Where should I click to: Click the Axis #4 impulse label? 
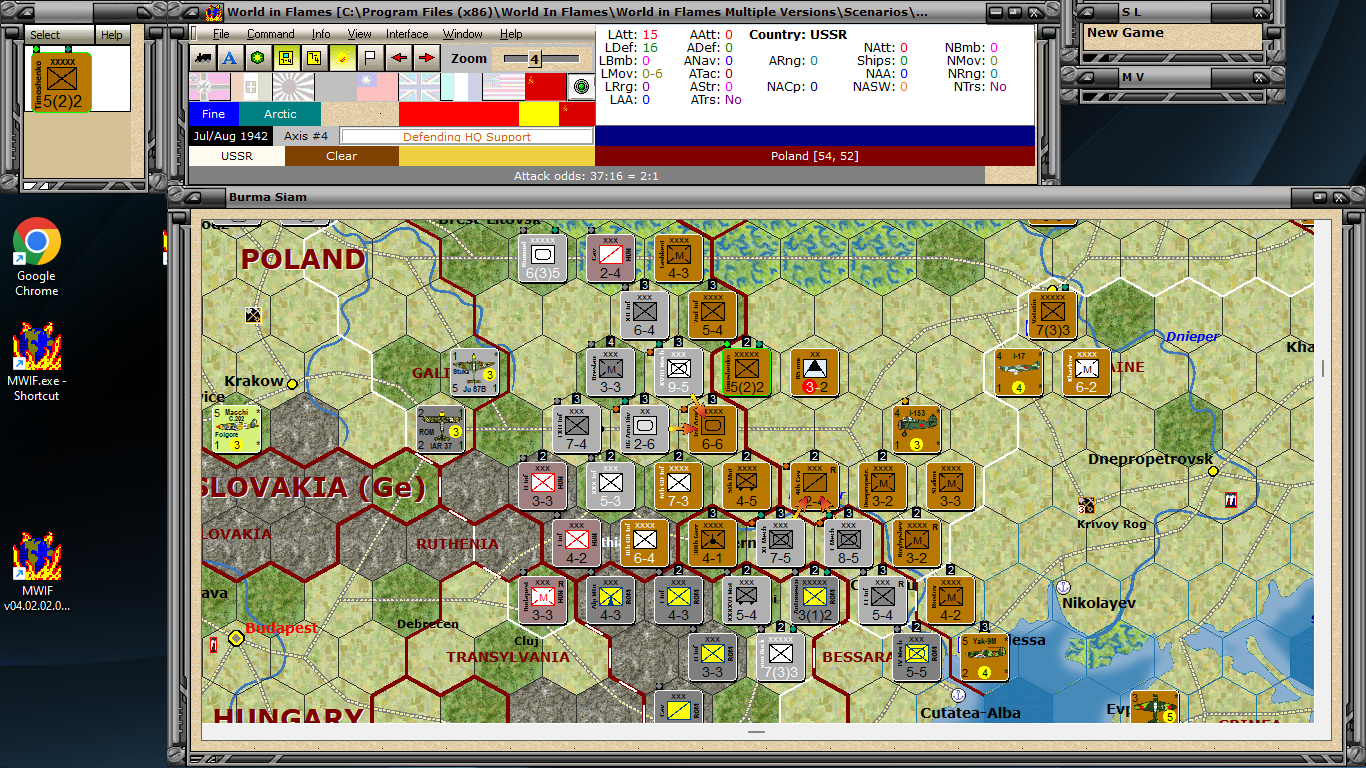point(305,136)
